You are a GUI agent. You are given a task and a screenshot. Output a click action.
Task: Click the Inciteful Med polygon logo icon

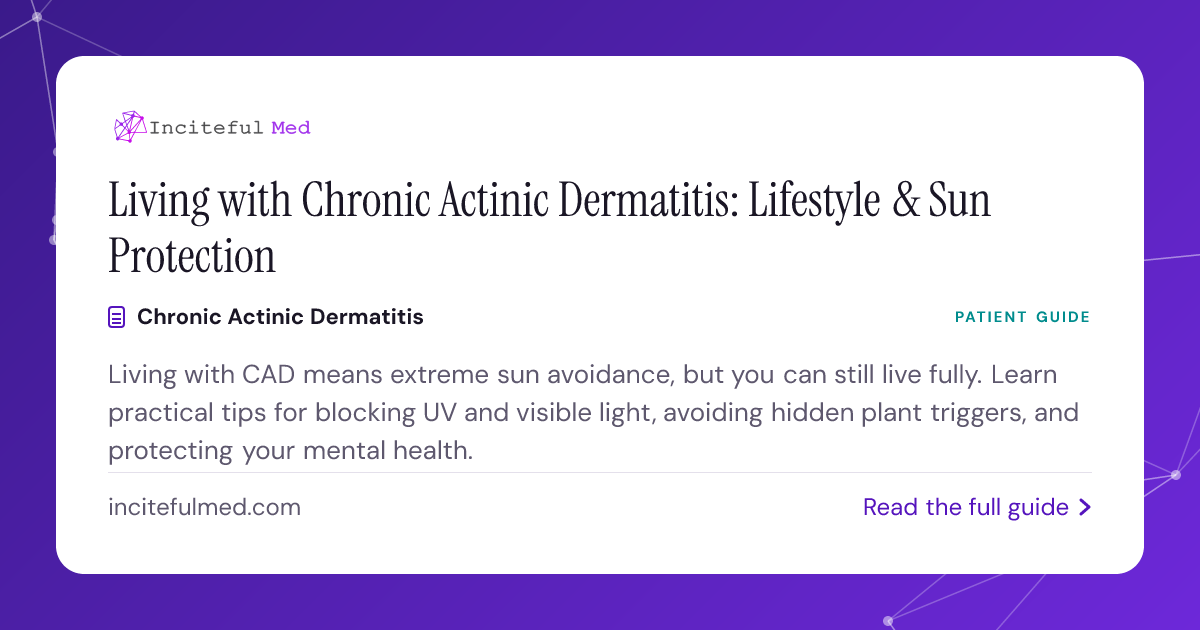click(x=130, y=126)
